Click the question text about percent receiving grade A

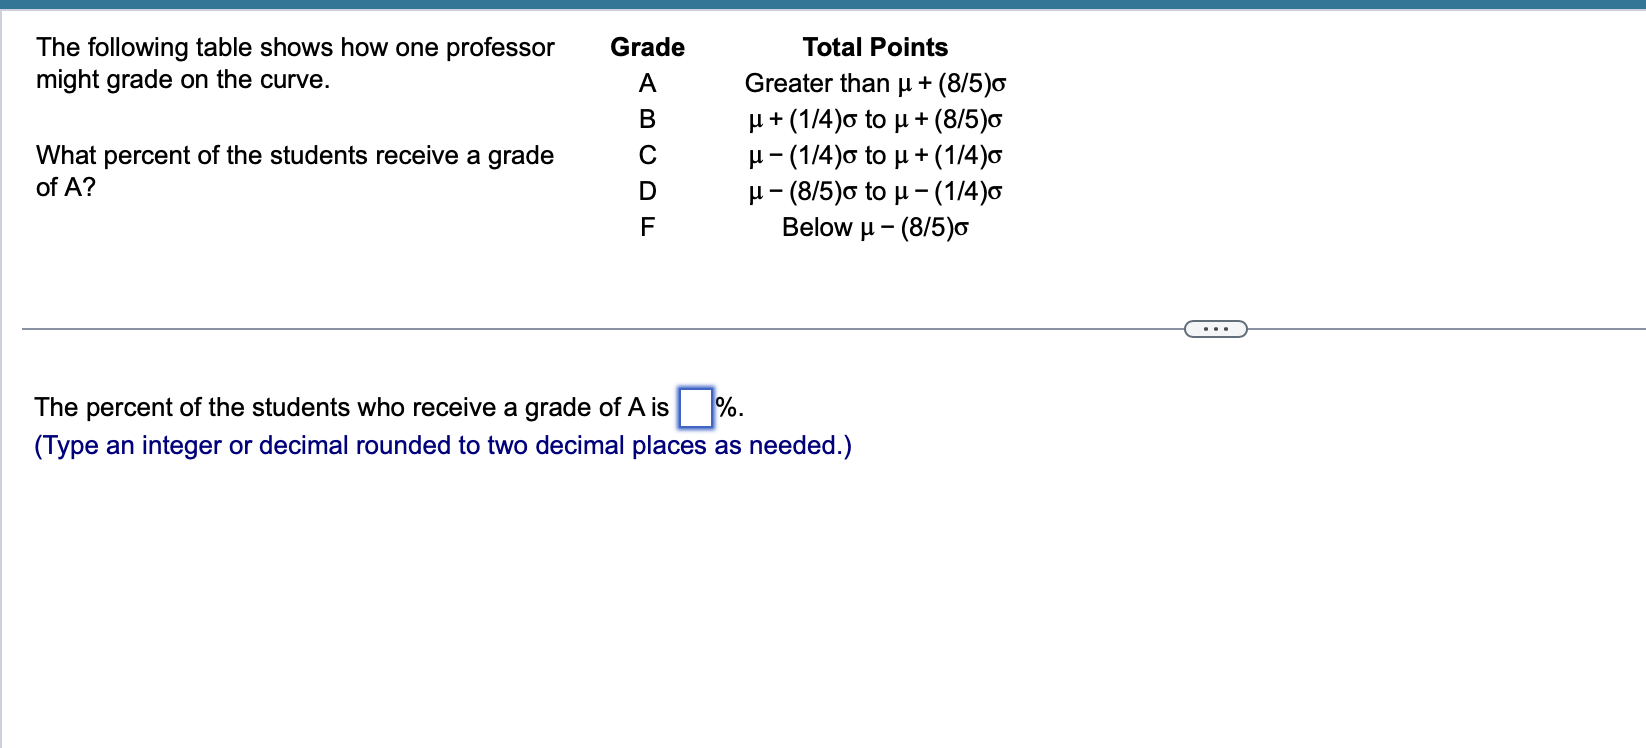click(295, 171)
